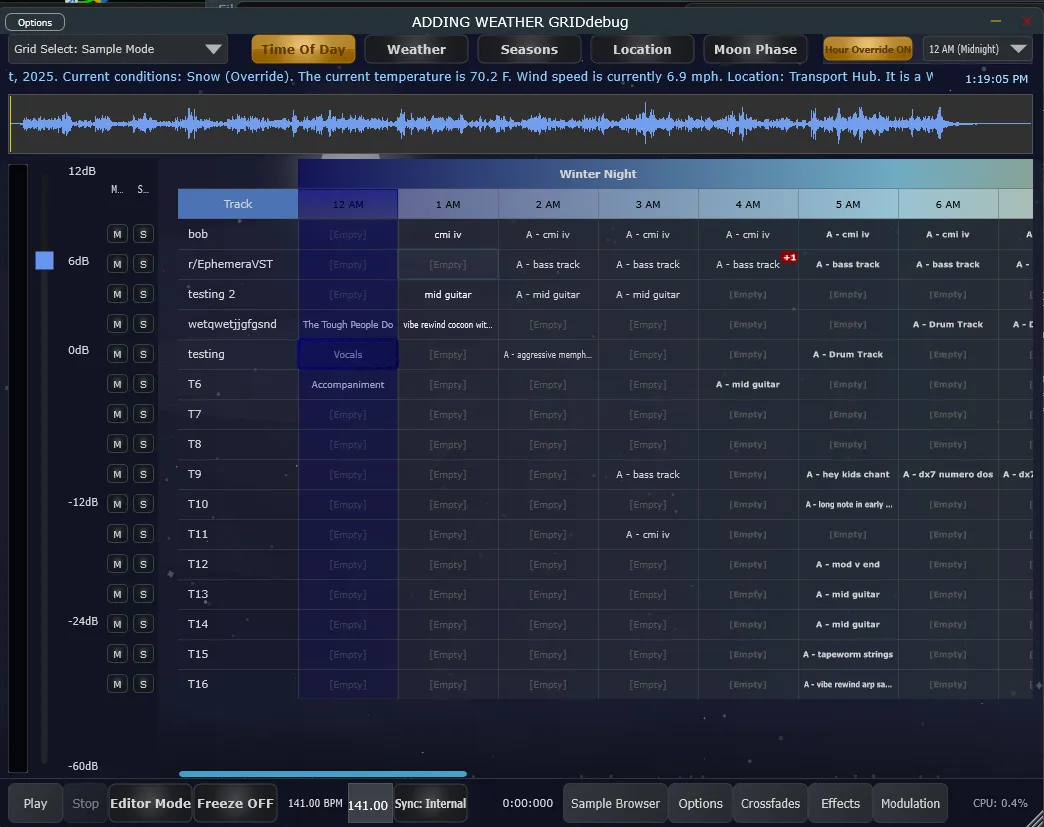
Task: Toggle Editor Mode
Action: [x=150, y=803]
